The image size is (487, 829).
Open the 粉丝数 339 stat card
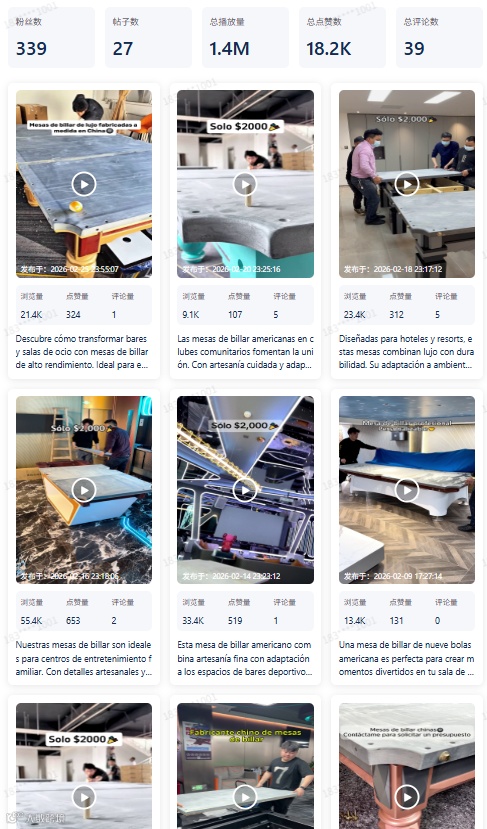tap(51, 37)
